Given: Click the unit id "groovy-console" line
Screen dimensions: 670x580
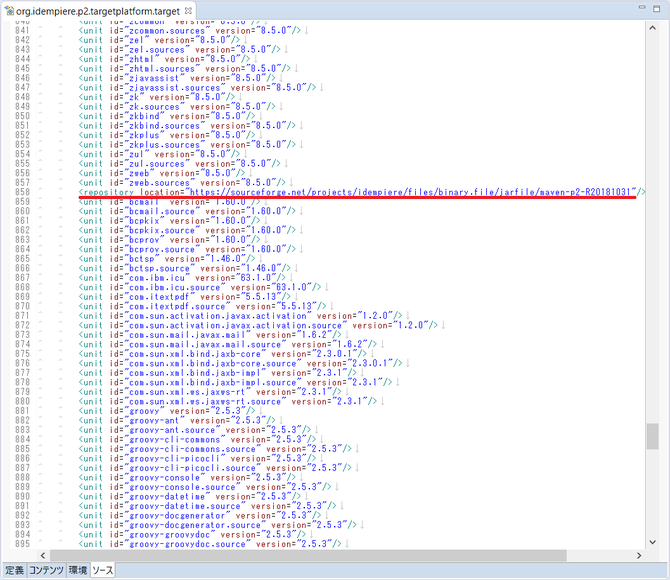Looking at the screenshot, I should pos(187,477).
